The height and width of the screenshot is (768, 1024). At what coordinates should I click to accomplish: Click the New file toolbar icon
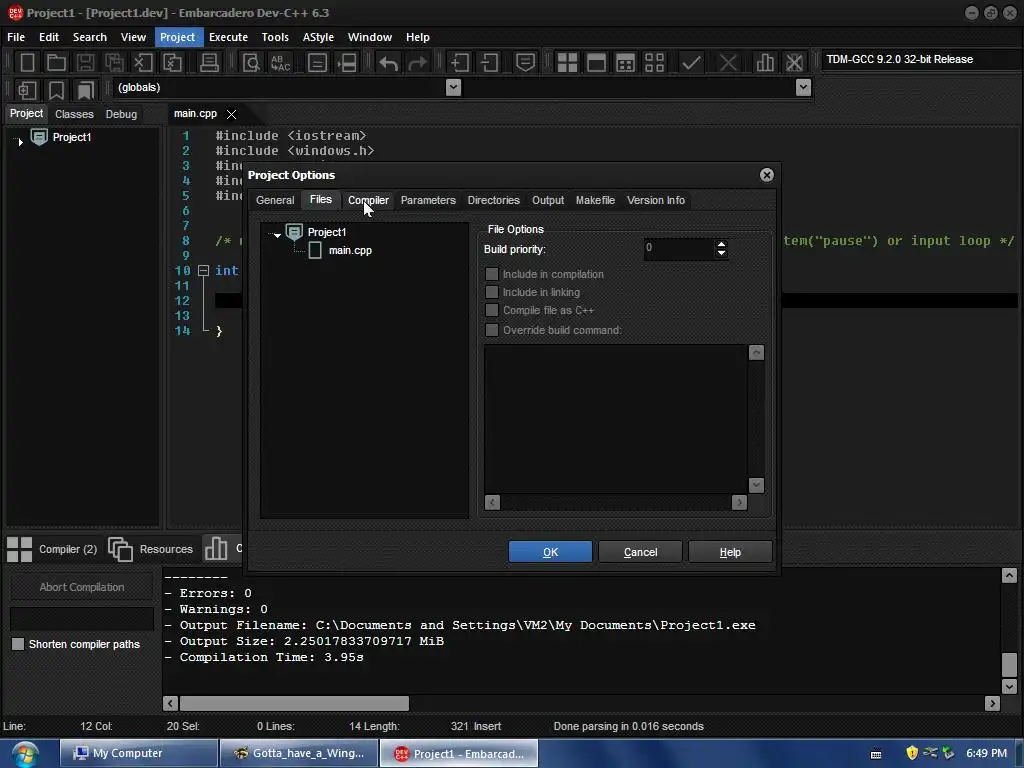(27, 63)
